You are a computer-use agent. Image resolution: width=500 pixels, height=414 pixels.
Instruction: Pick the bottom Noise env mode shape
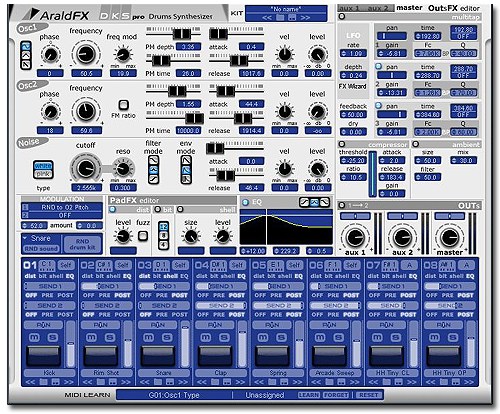tap(186, 179)
